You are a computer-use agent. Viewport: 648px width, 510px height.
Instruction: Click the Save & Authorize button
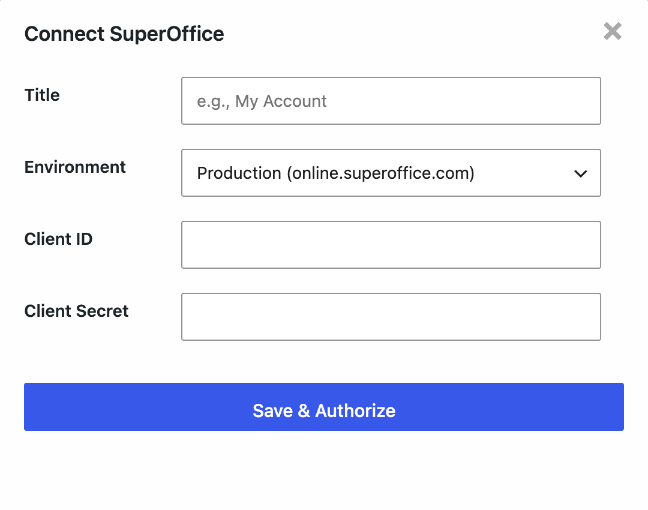(324, 407)
